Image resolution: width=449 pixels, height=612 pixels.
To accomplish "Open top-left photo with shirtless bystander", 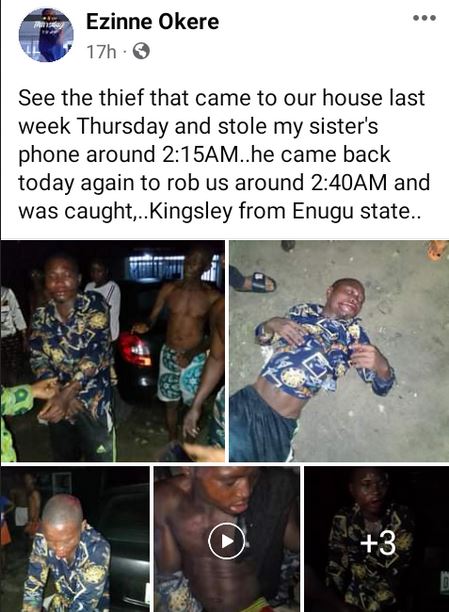I will point(112,351).
